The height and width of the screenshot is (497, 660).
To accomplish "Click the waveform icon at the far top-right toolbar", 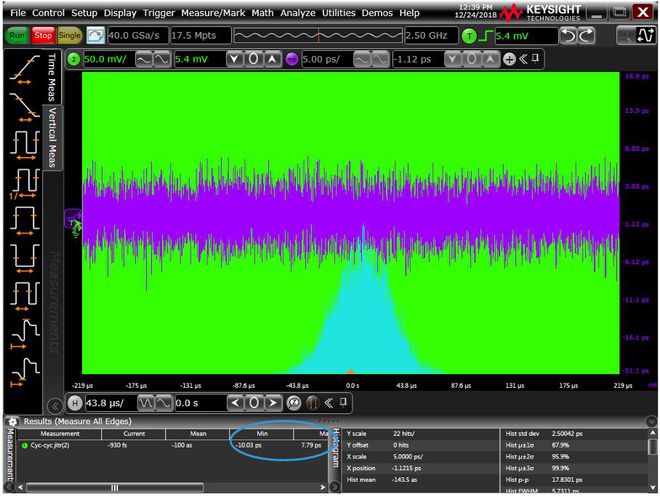I will point(645,35).
